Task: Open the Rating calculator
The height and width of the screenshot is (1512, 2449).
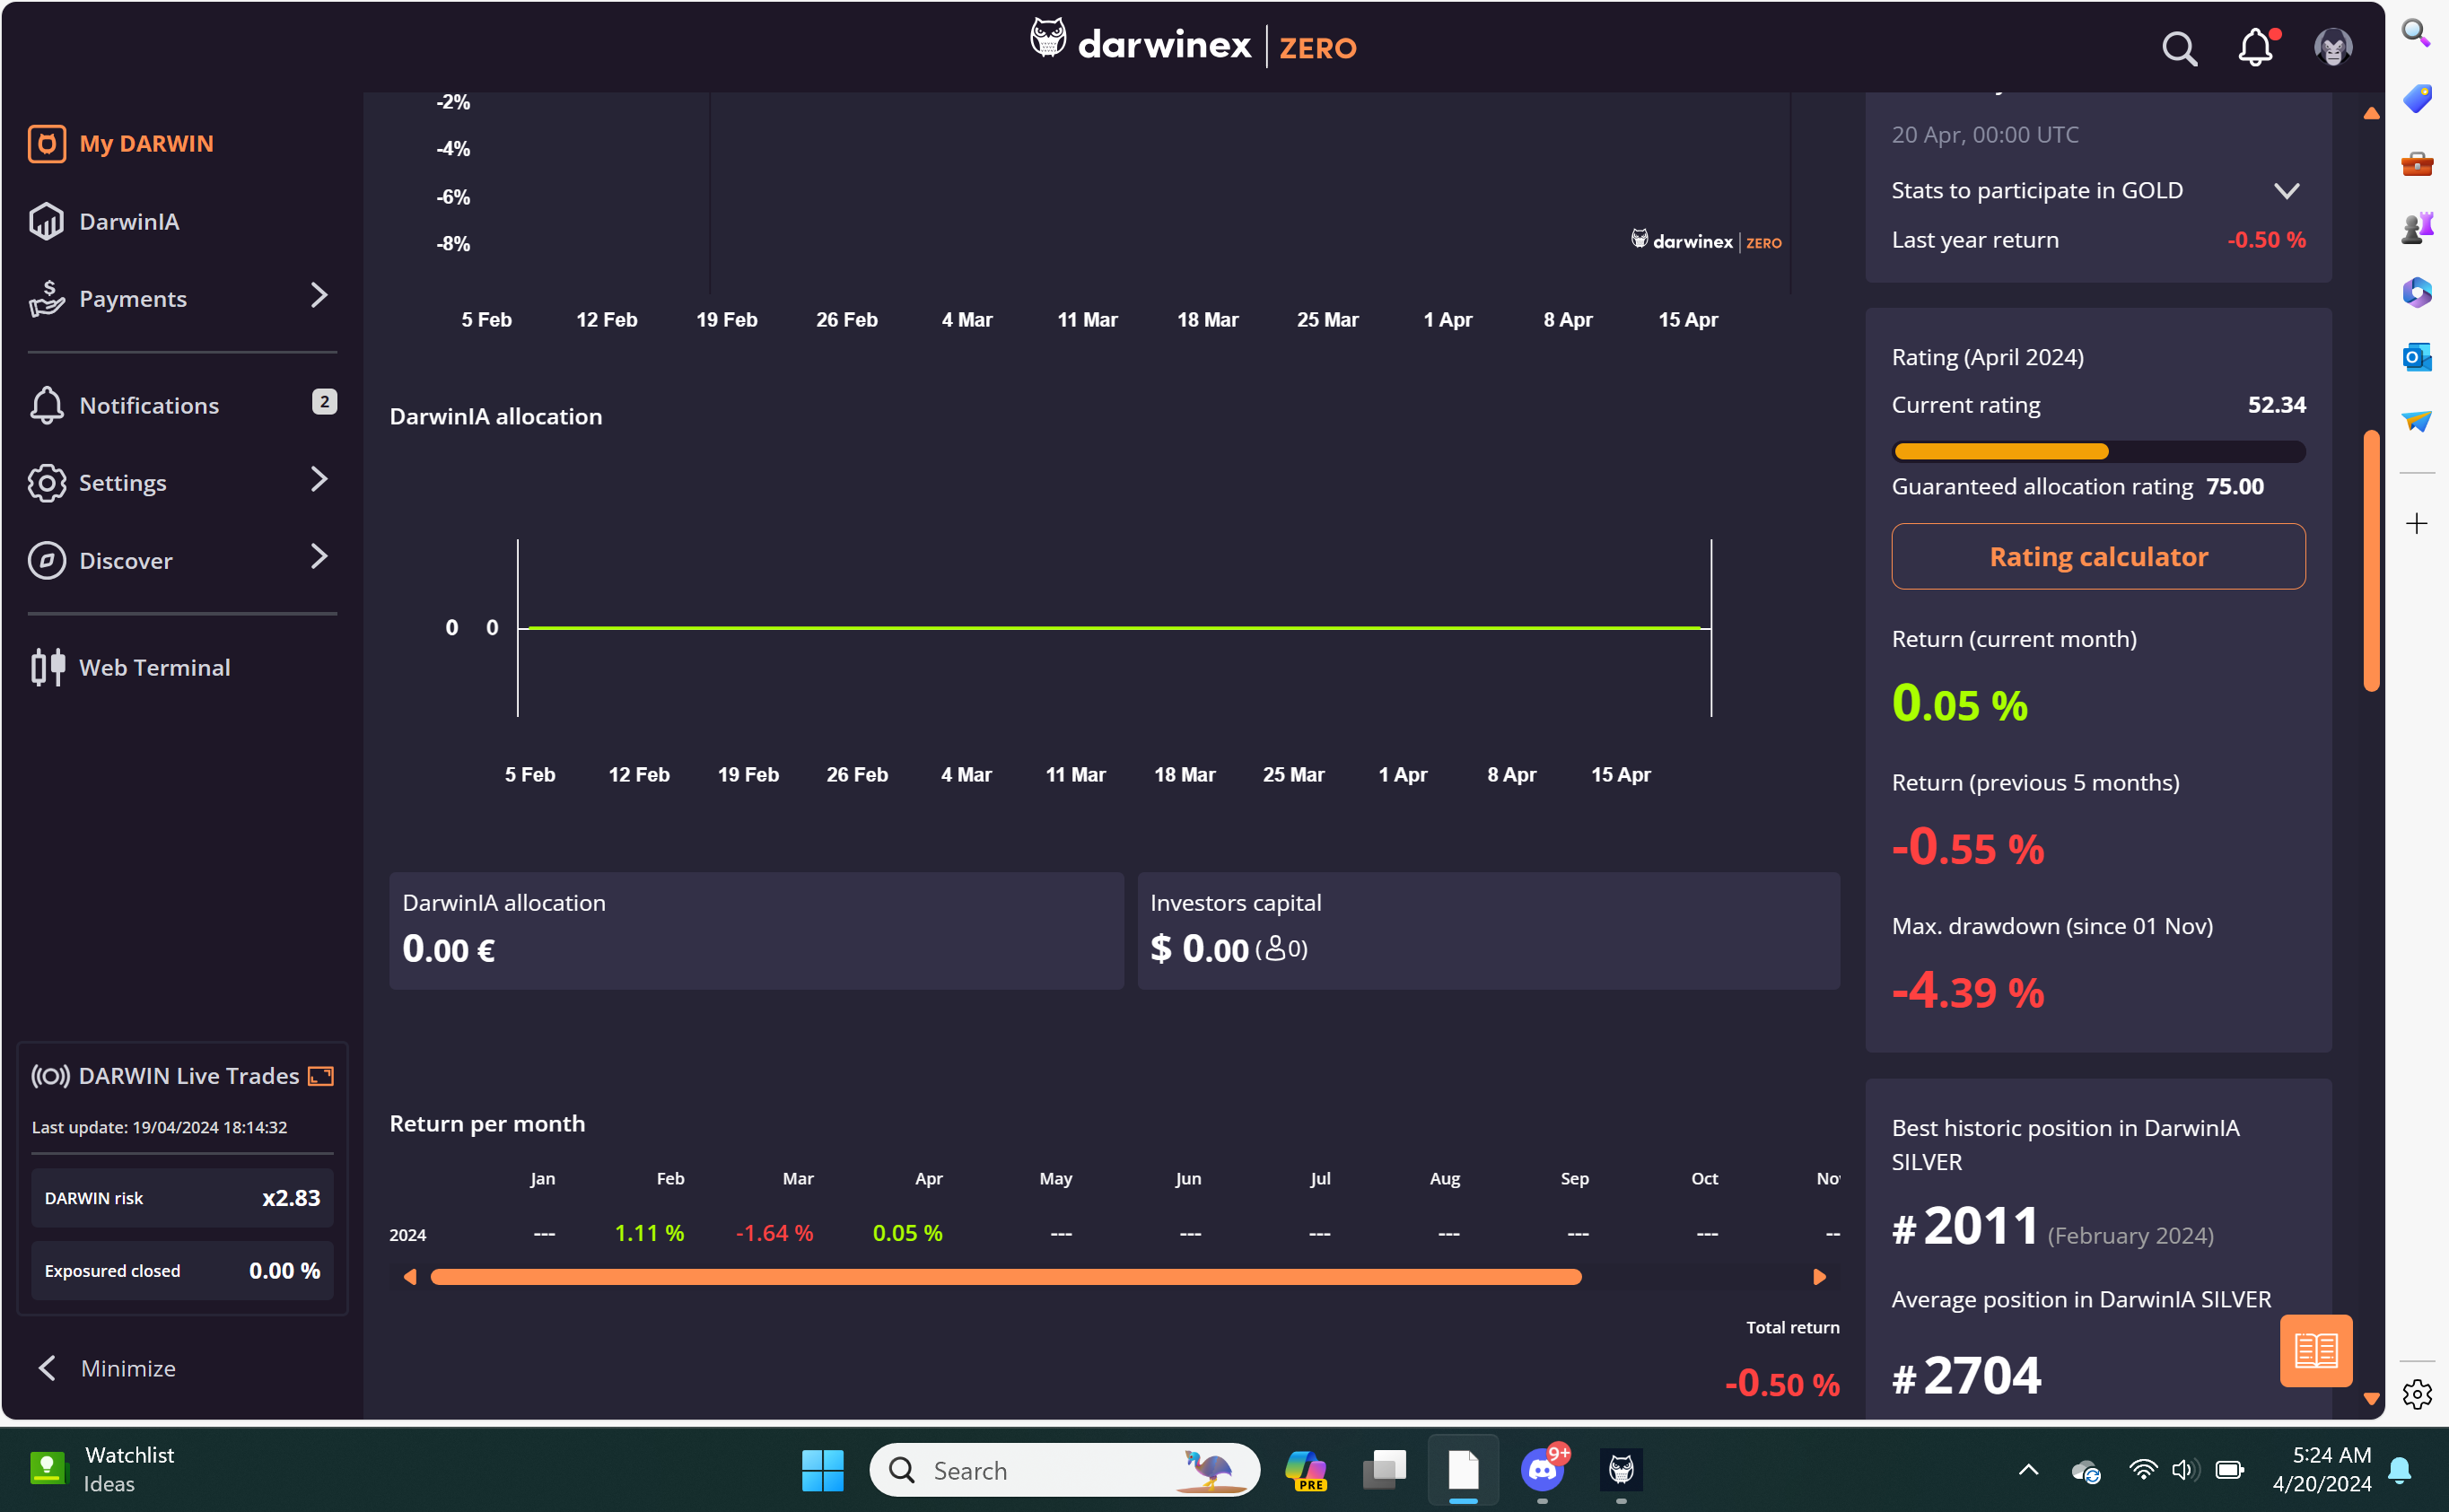Action: click(2098, 556)
